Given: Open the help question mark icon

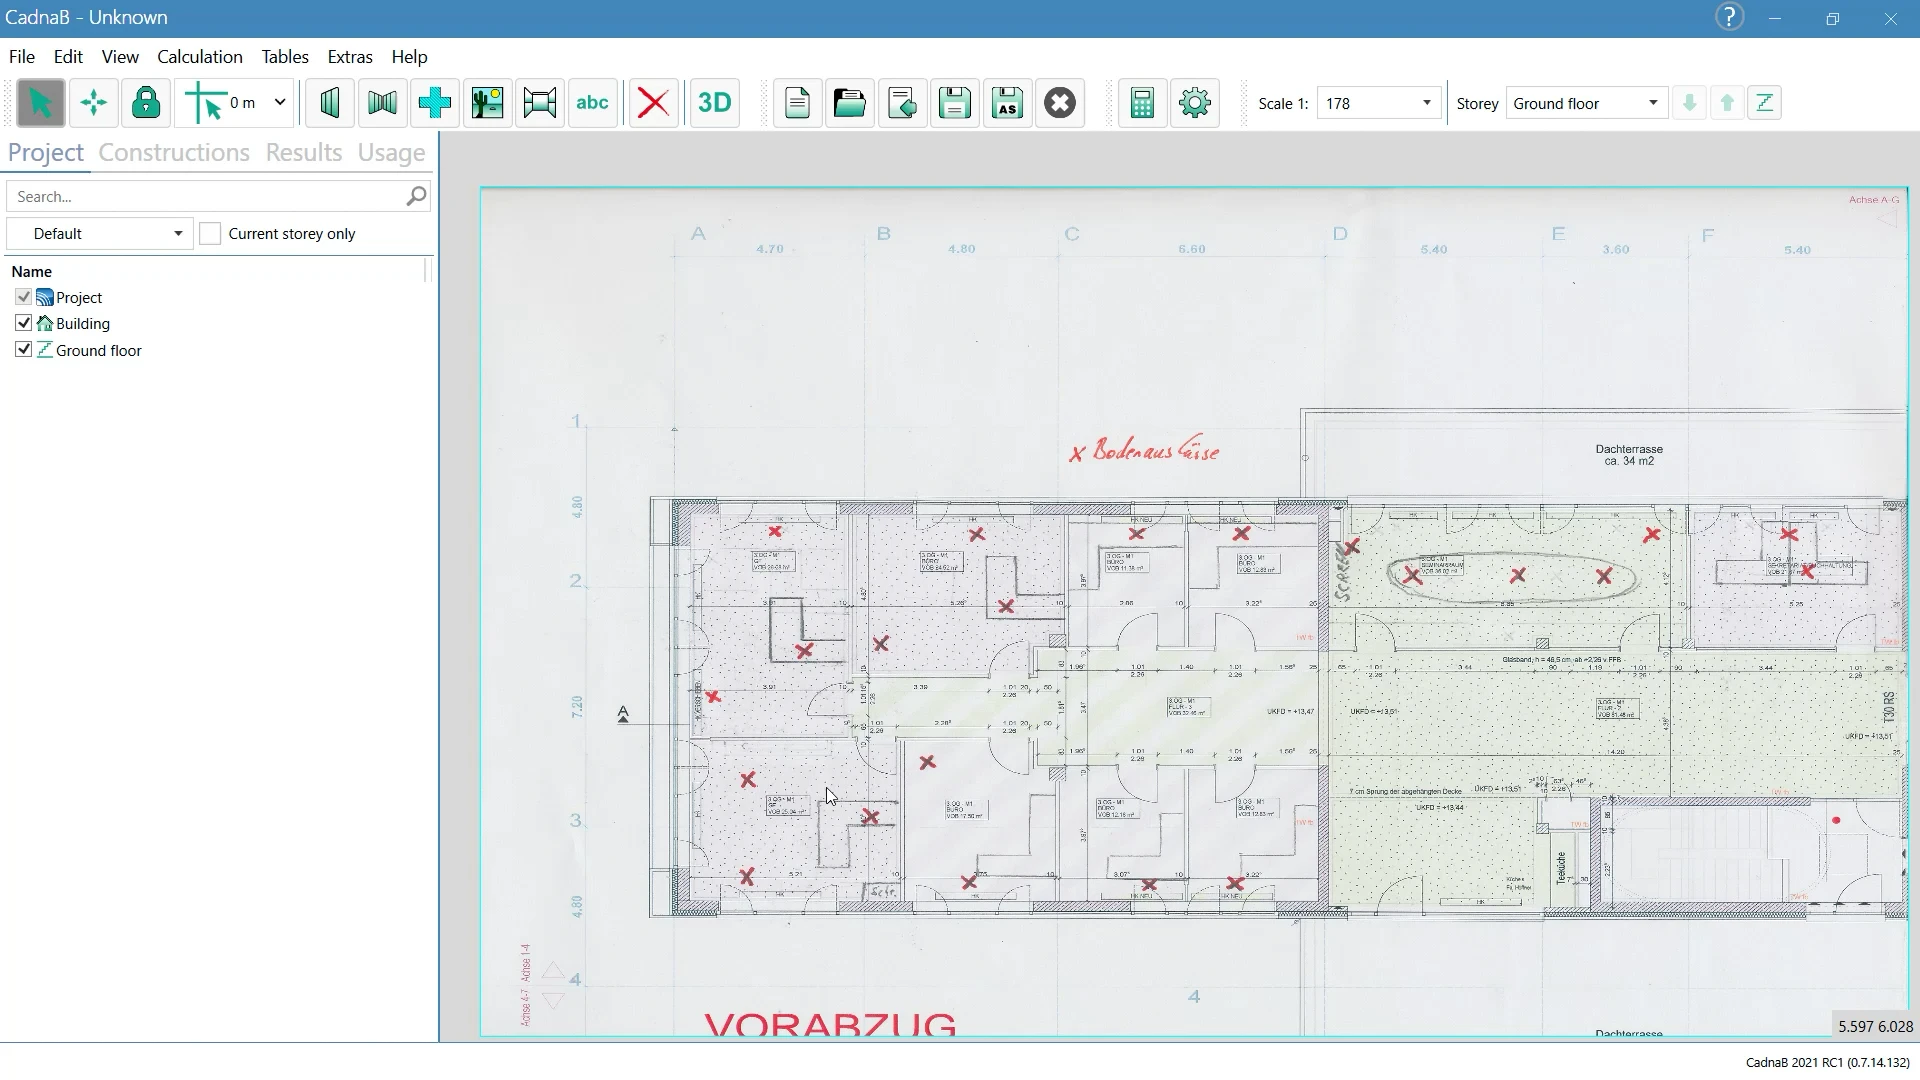Looking at the screenshot, I should tap(1730, 17).
